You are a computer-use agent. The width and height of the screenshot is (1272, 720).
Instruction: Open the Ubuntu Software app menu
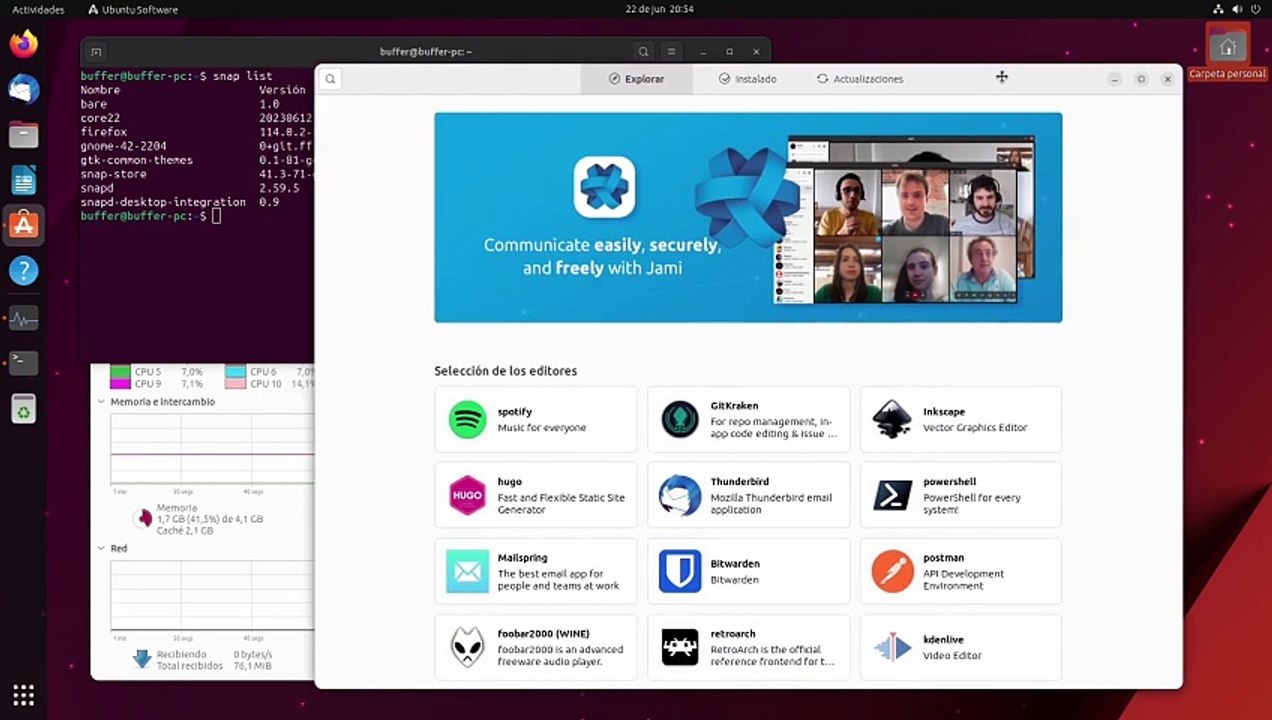coord(133,9)
